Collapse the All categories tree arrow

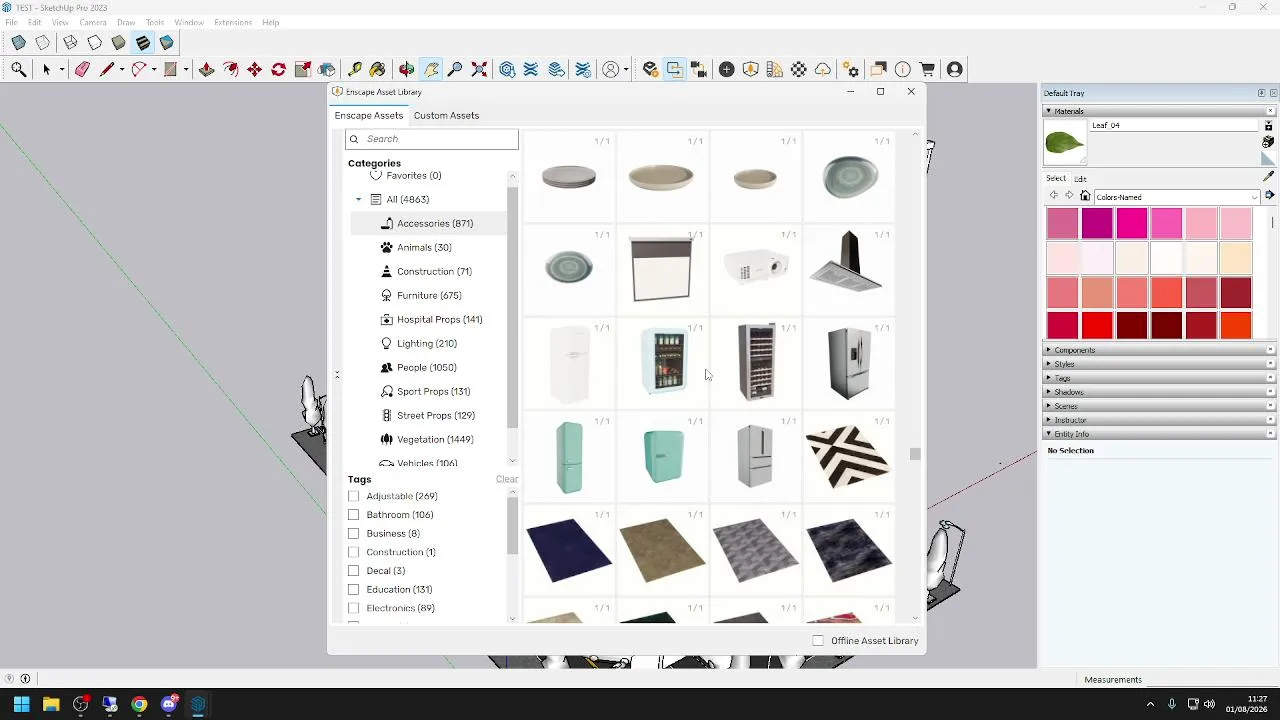tap(358, 200)
